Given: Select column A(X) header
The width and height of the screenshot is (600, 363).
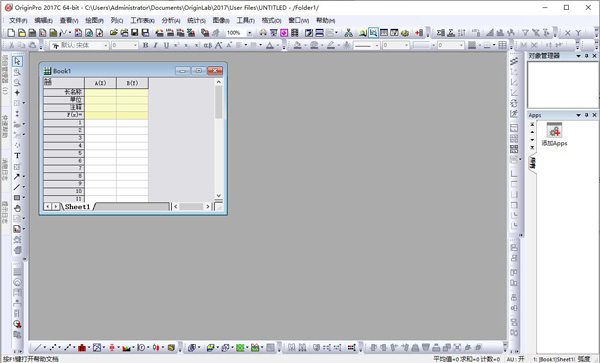Looking at the screenshot, I should tap(100, 83).
